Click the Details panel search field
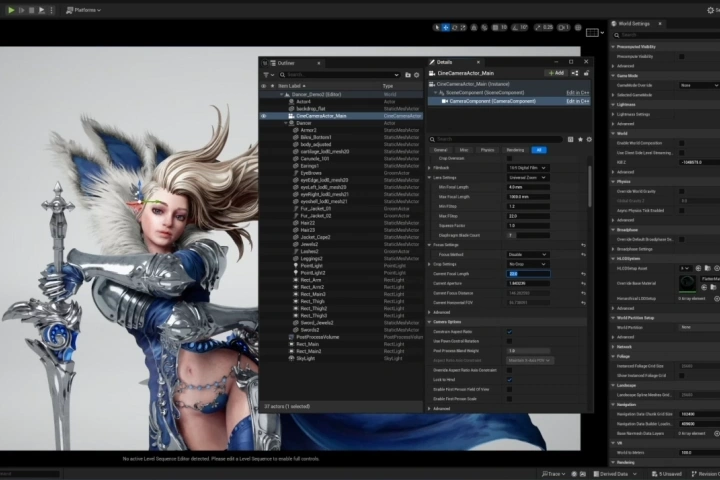The width and height of the screenshot is (720, 480). [x=495, y=139]
